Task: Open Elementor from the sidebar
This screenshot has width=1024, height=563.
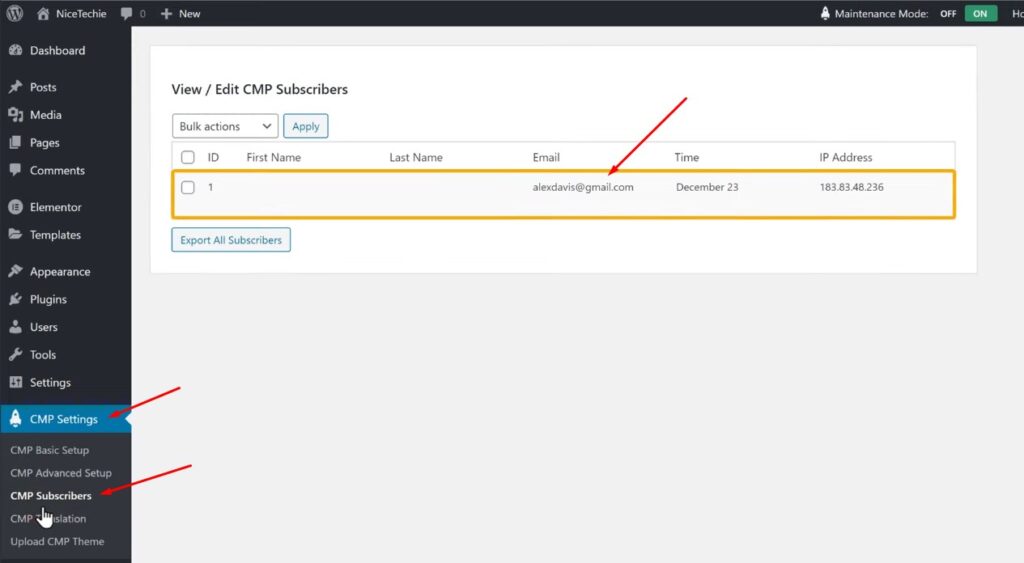Action: [x=55, y=207]
